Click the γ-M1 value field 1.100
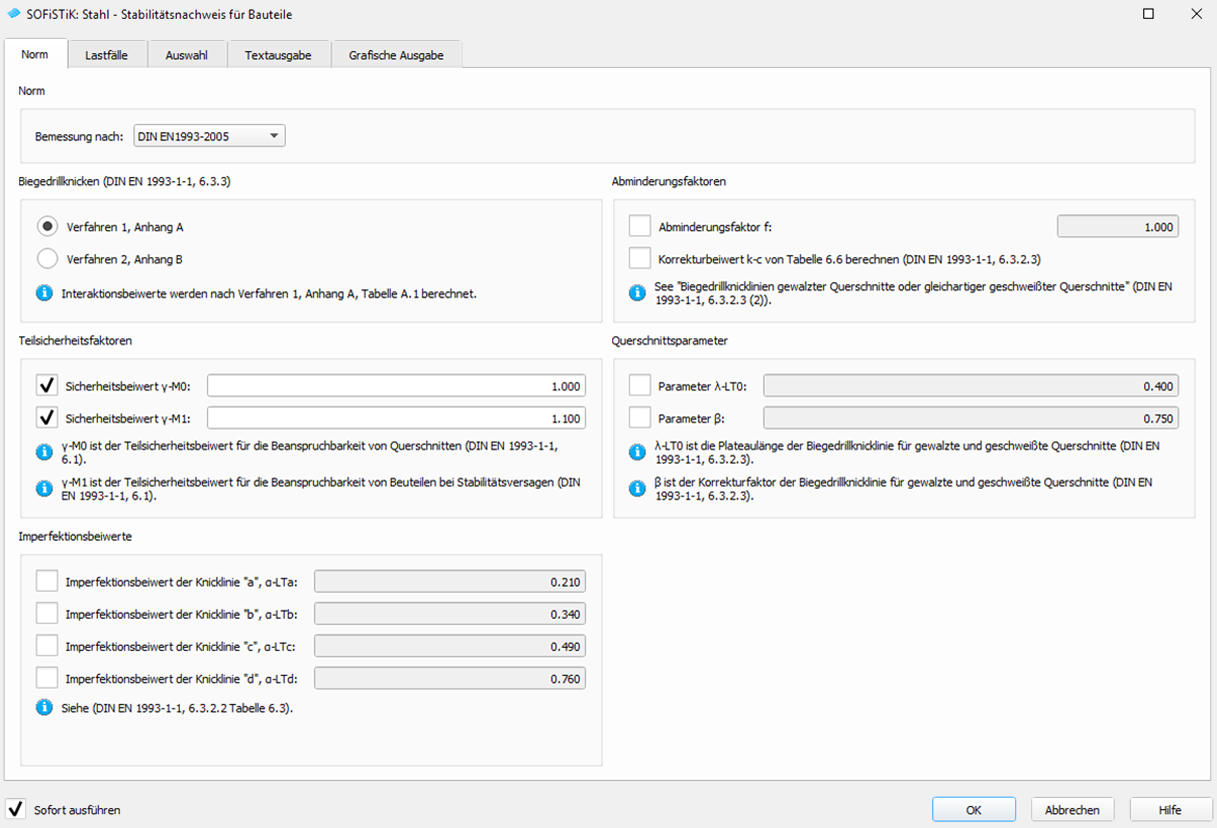Image resolution: width=1217 pixels, height=828 pixels. click(x=396, y=418)
